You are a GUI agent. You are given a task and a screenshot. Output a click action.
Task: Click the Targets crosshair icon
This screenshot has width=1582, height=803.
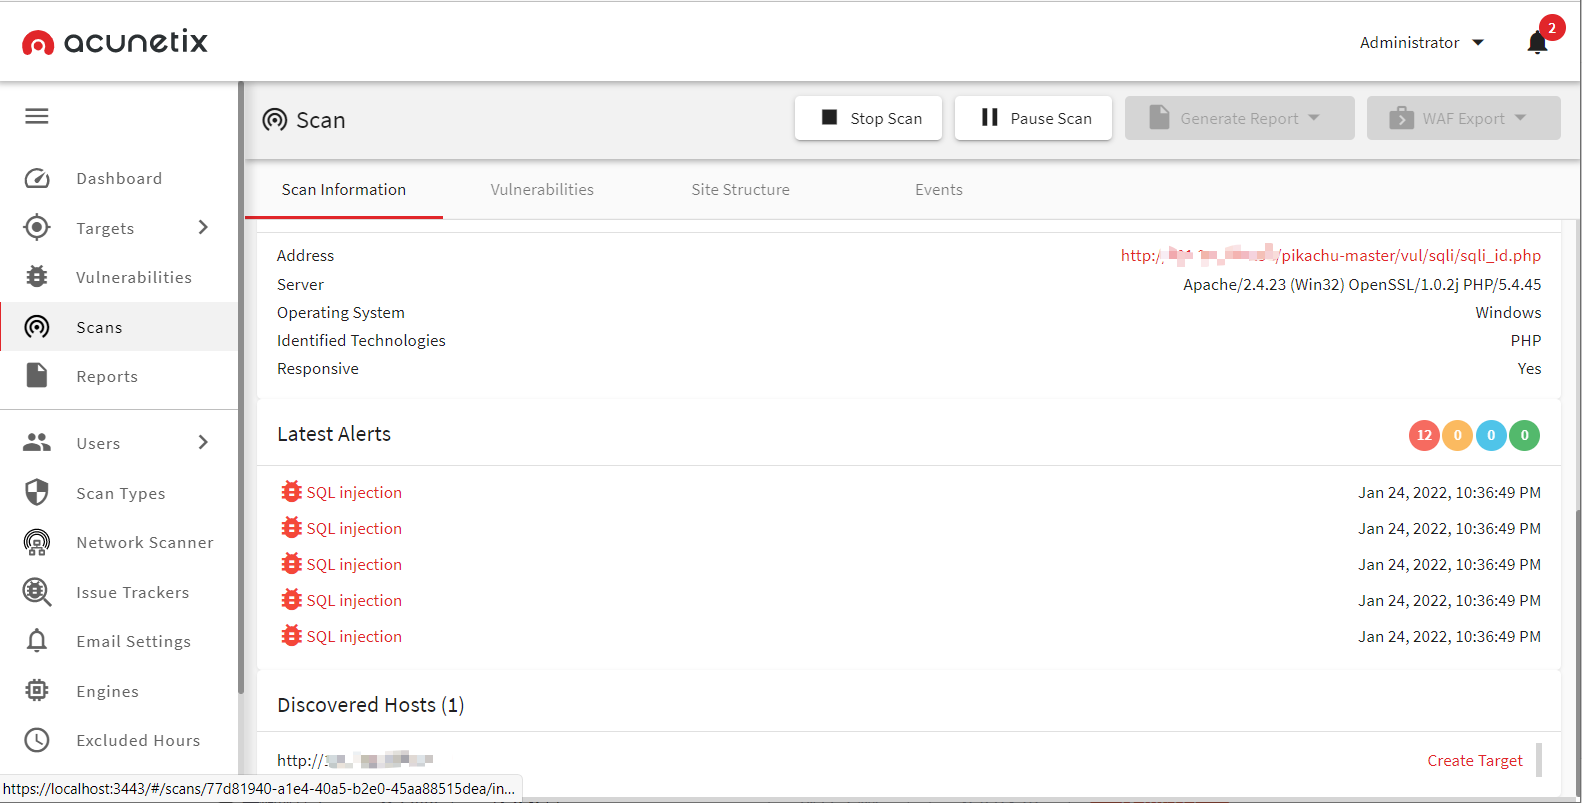tap(37, 227)
